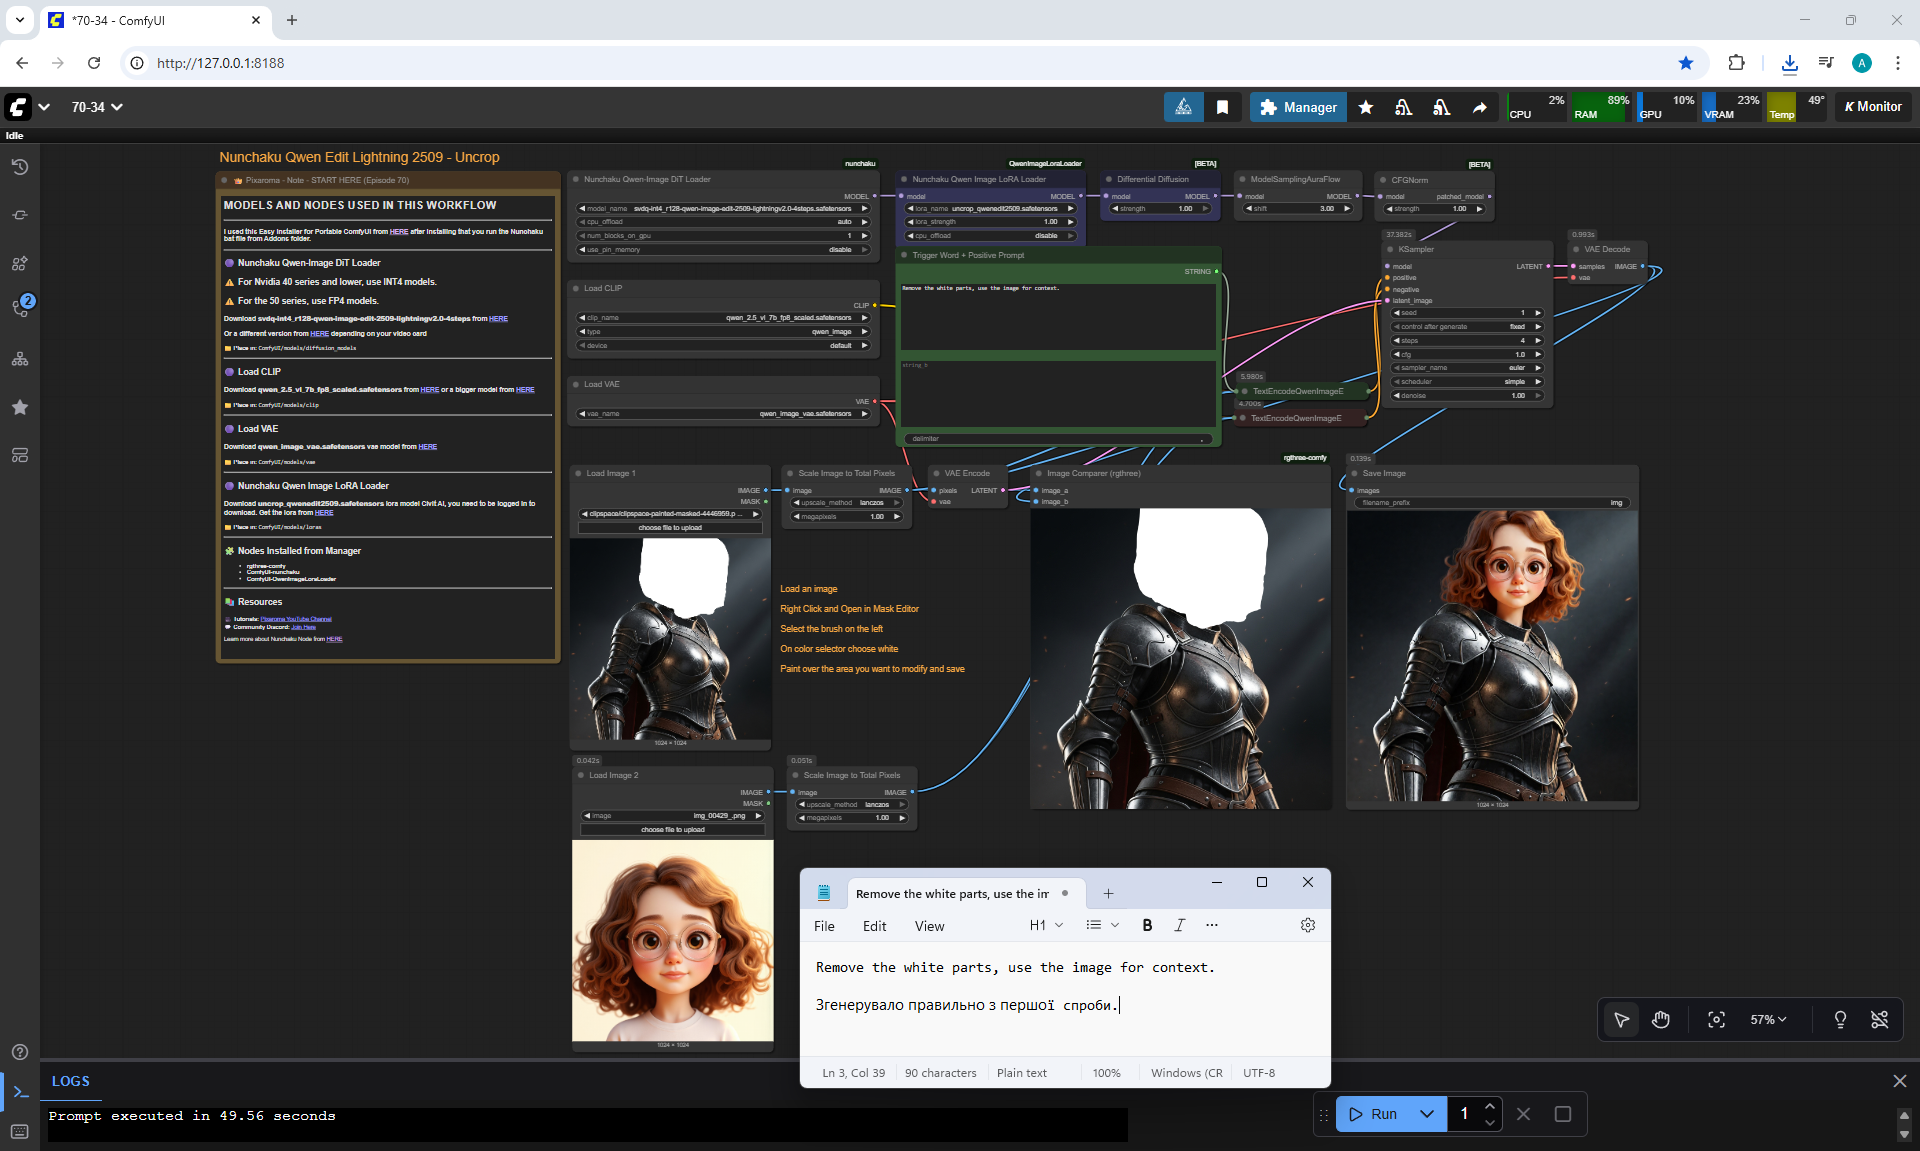Toggle bold formatting in Notepad

1147,925
